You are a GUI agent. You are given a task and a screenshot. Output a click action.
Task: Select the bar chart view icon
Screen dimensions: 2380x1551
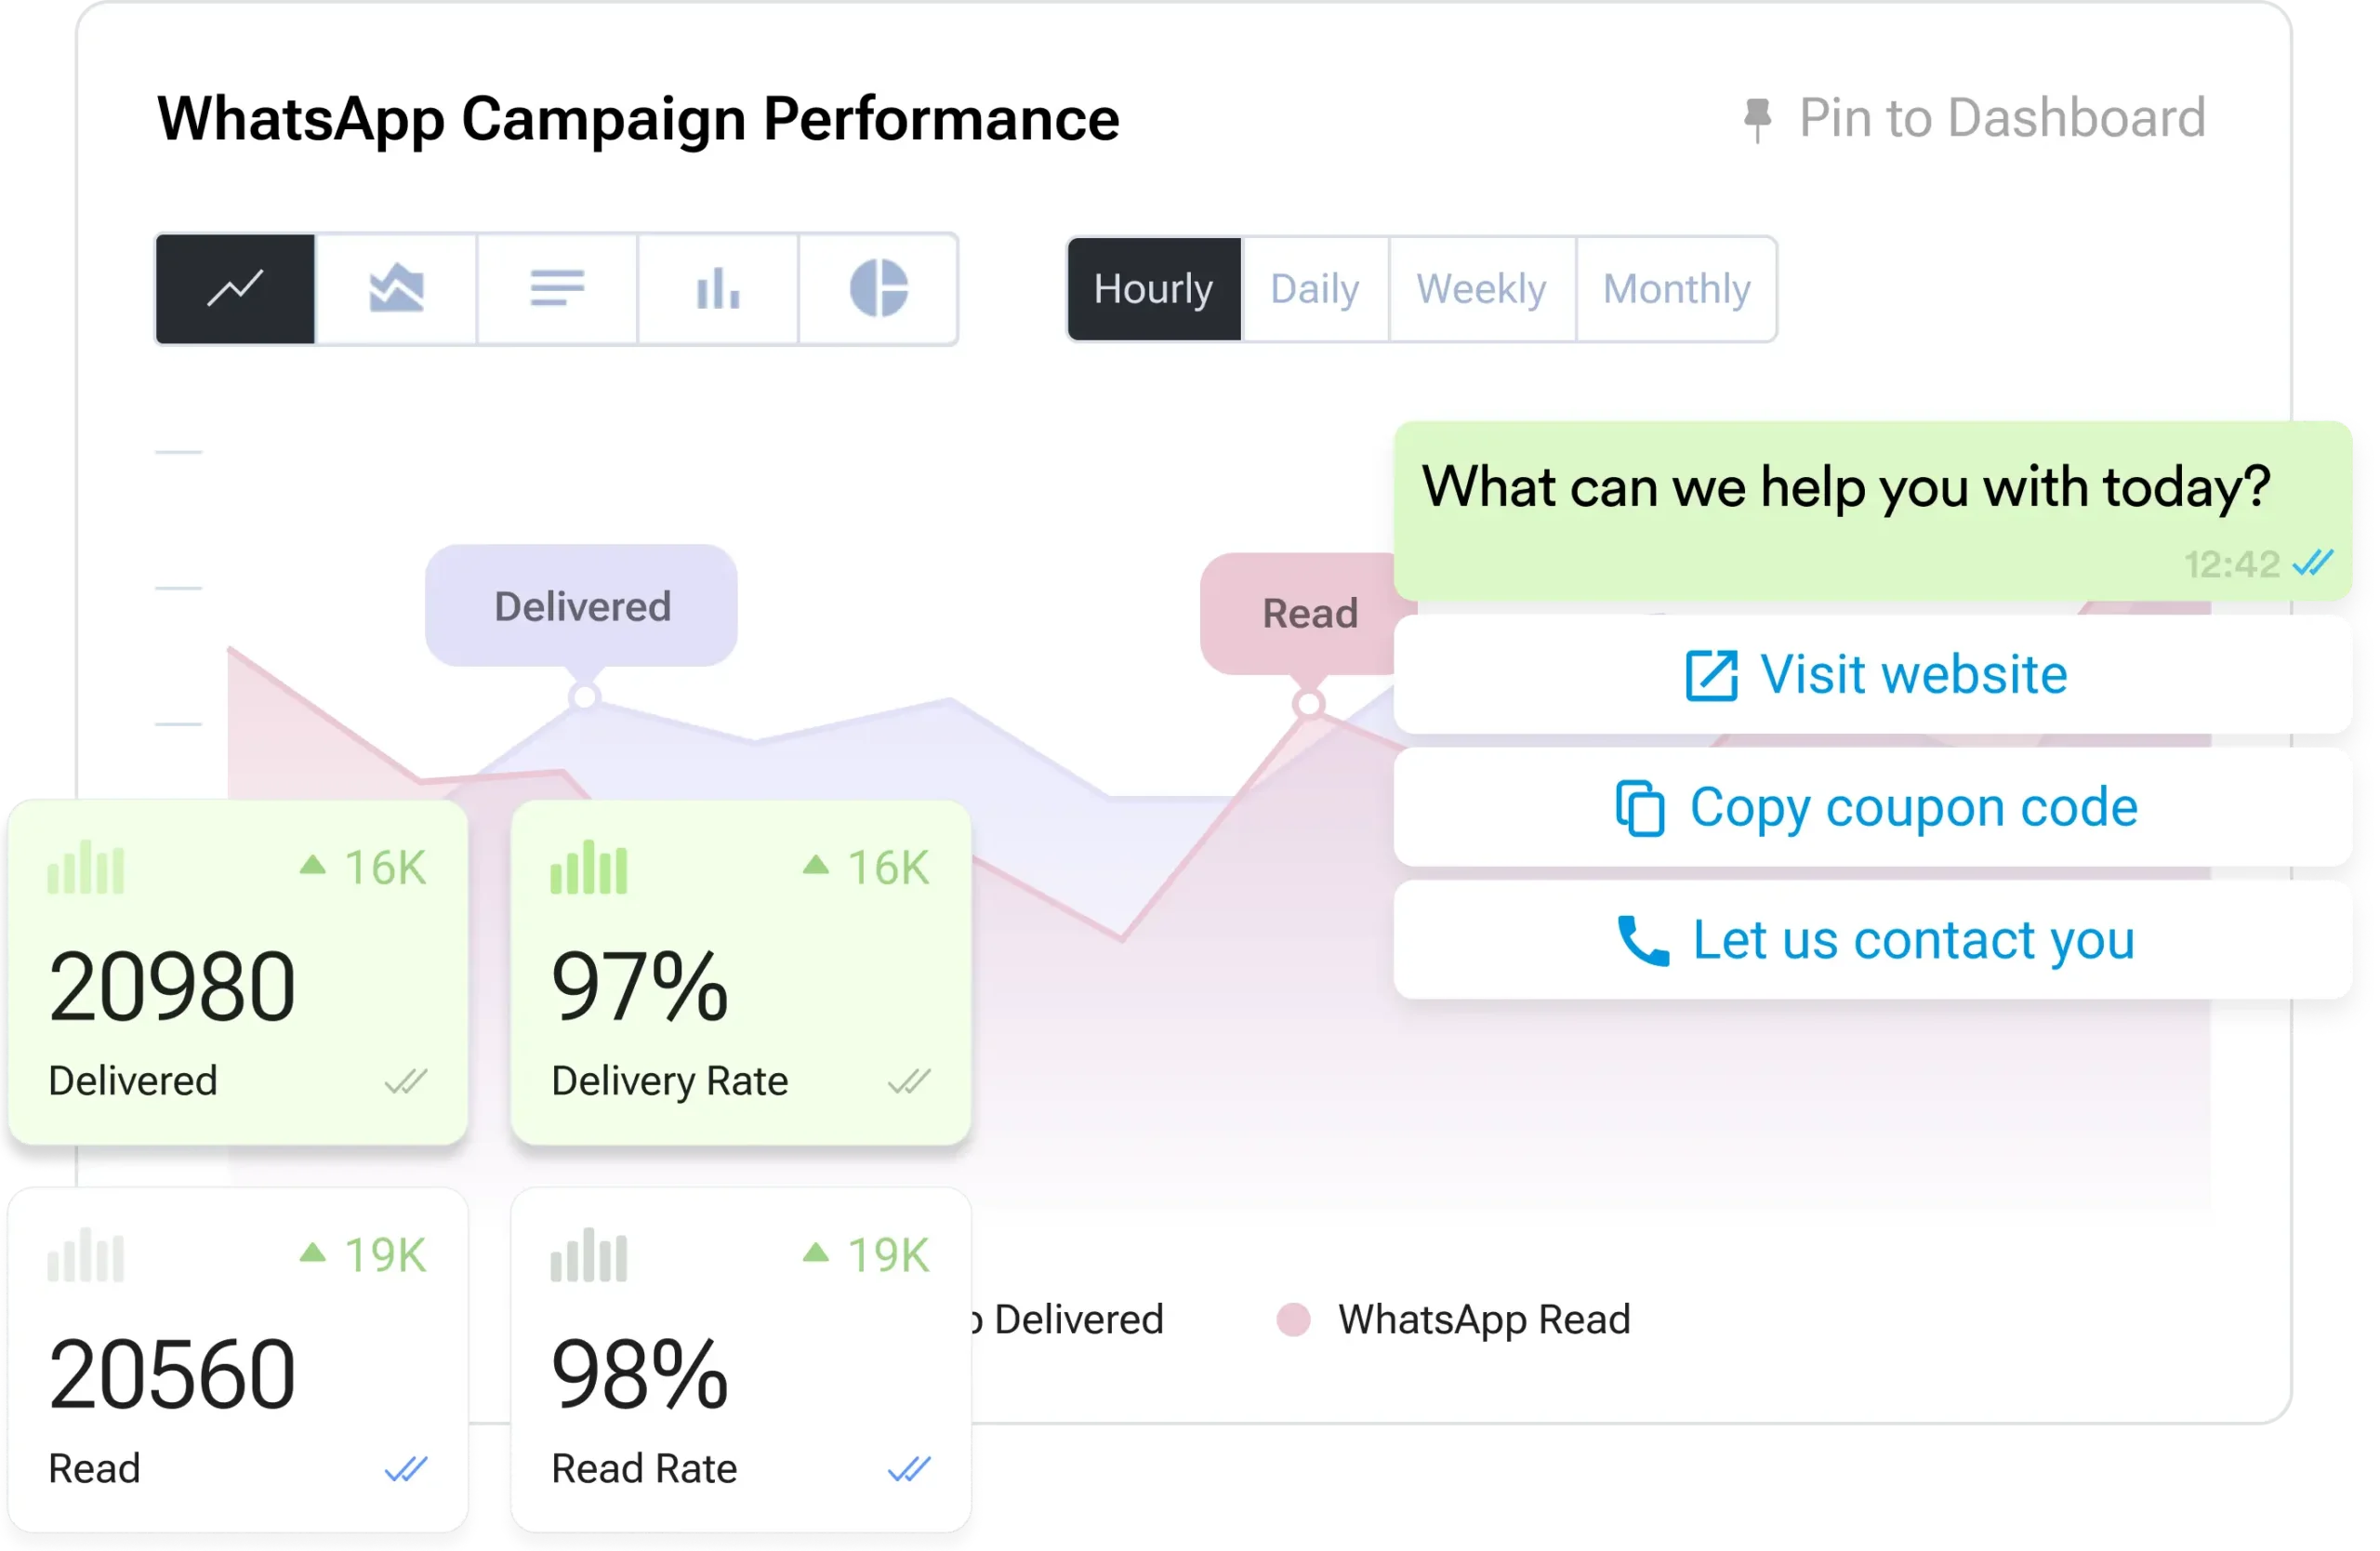pyautogui.click(x=718, y=289)
